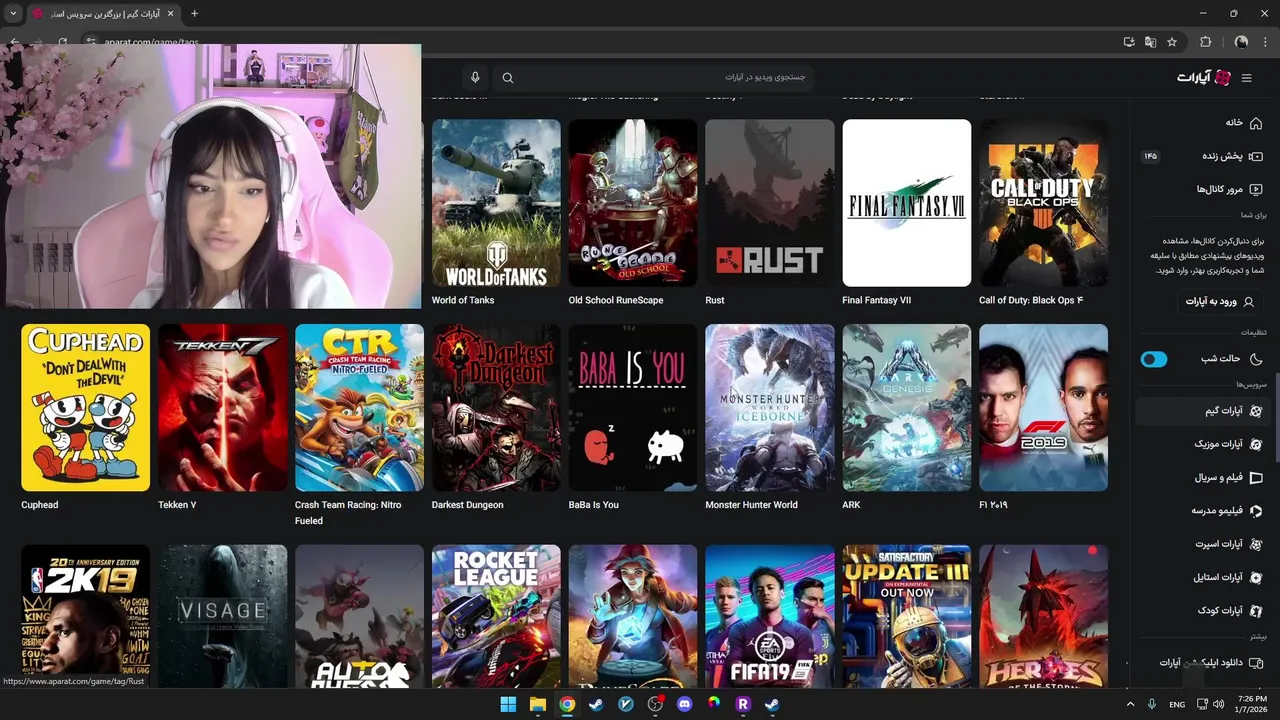Image resolution: width=1280 pixels, height=720 pixels.
Task: Click the 'World of Tanks' title text
Action: click(463, 300)
